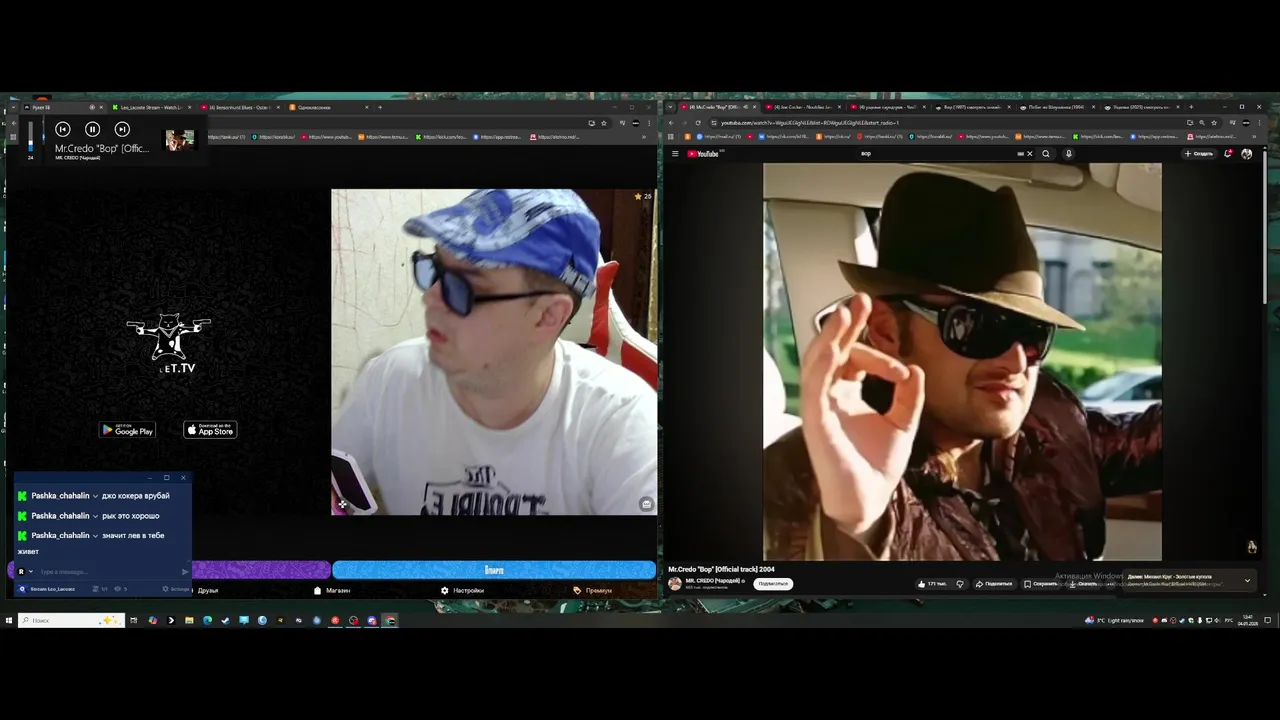
Task: Click the Mr.Credo album thumbnail in overlay
Action: point(180,140)
